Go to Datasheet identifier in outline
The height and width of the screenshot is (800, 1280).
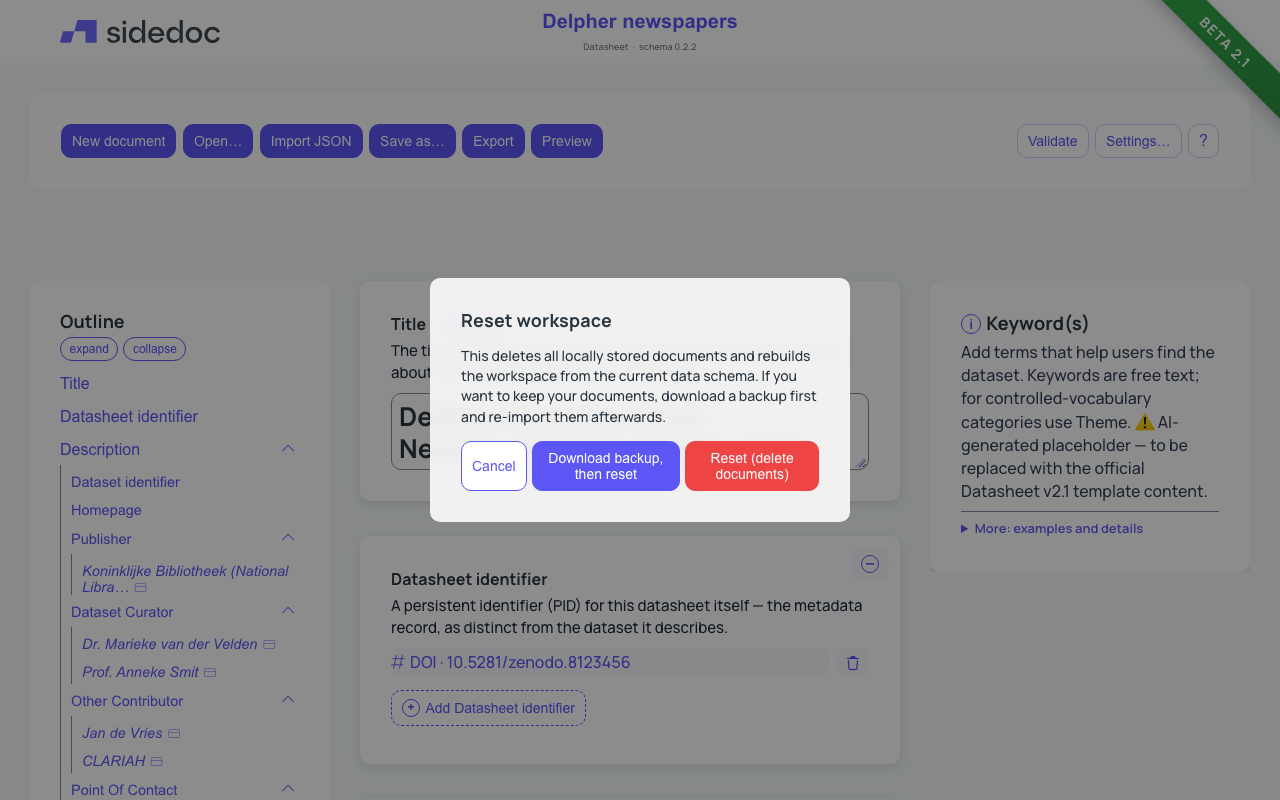[129, 417]
